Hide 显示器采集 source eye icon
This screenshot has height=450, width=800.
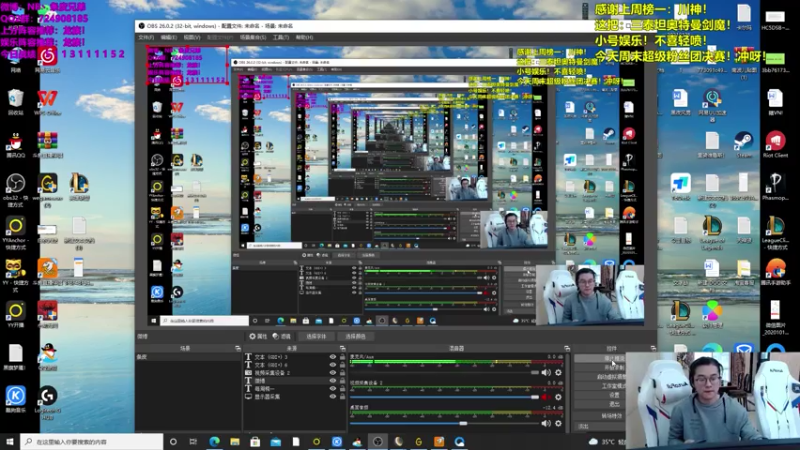pos(333,396)
